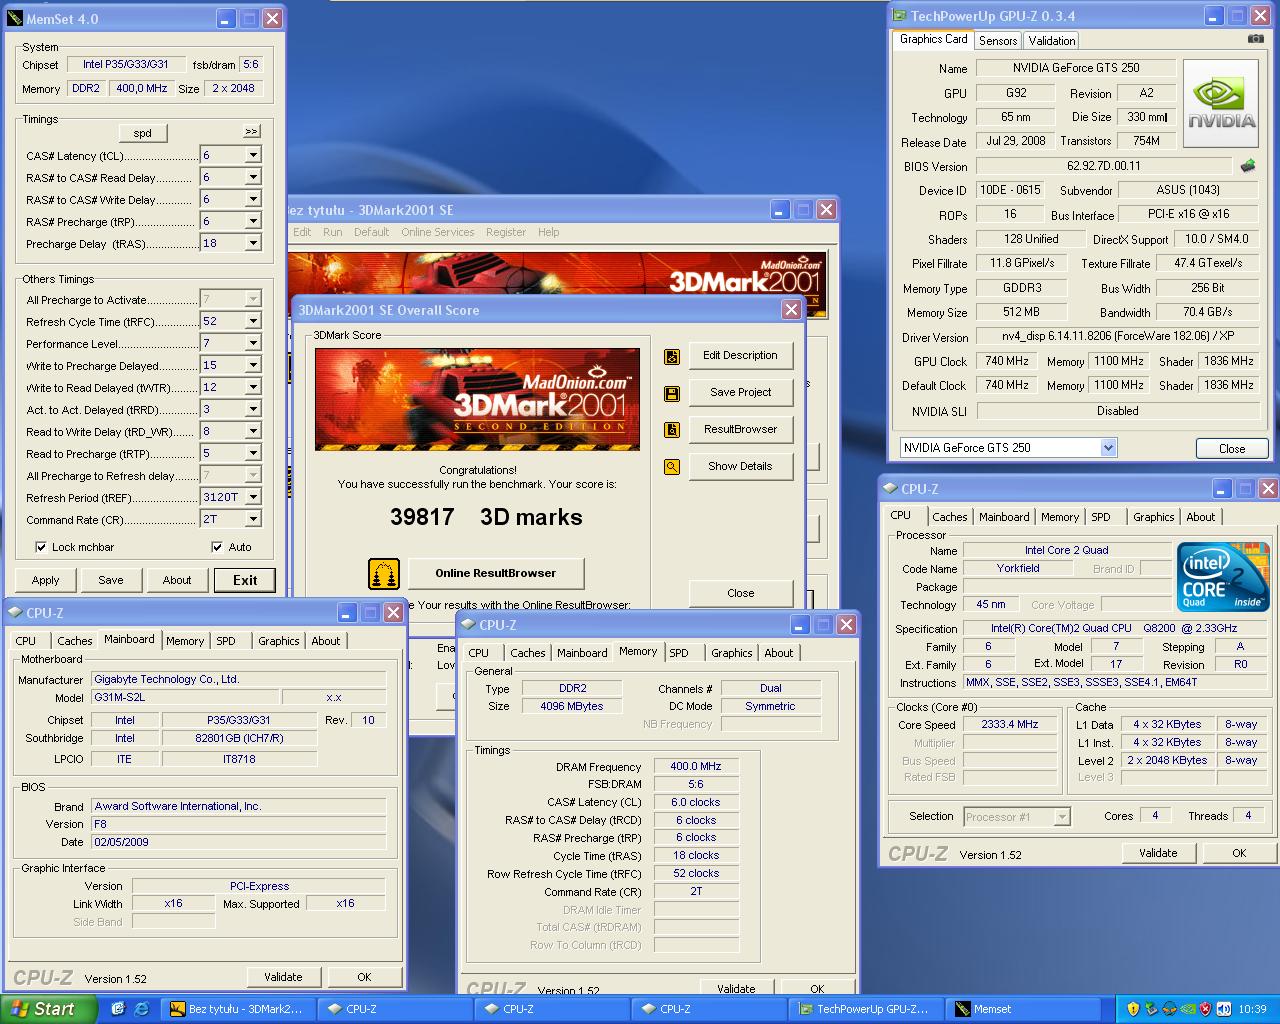The image size is (1280, 1024).
Task: Open the RAS# to CAS# Read Delay dropdown
Action: (252, 177)
